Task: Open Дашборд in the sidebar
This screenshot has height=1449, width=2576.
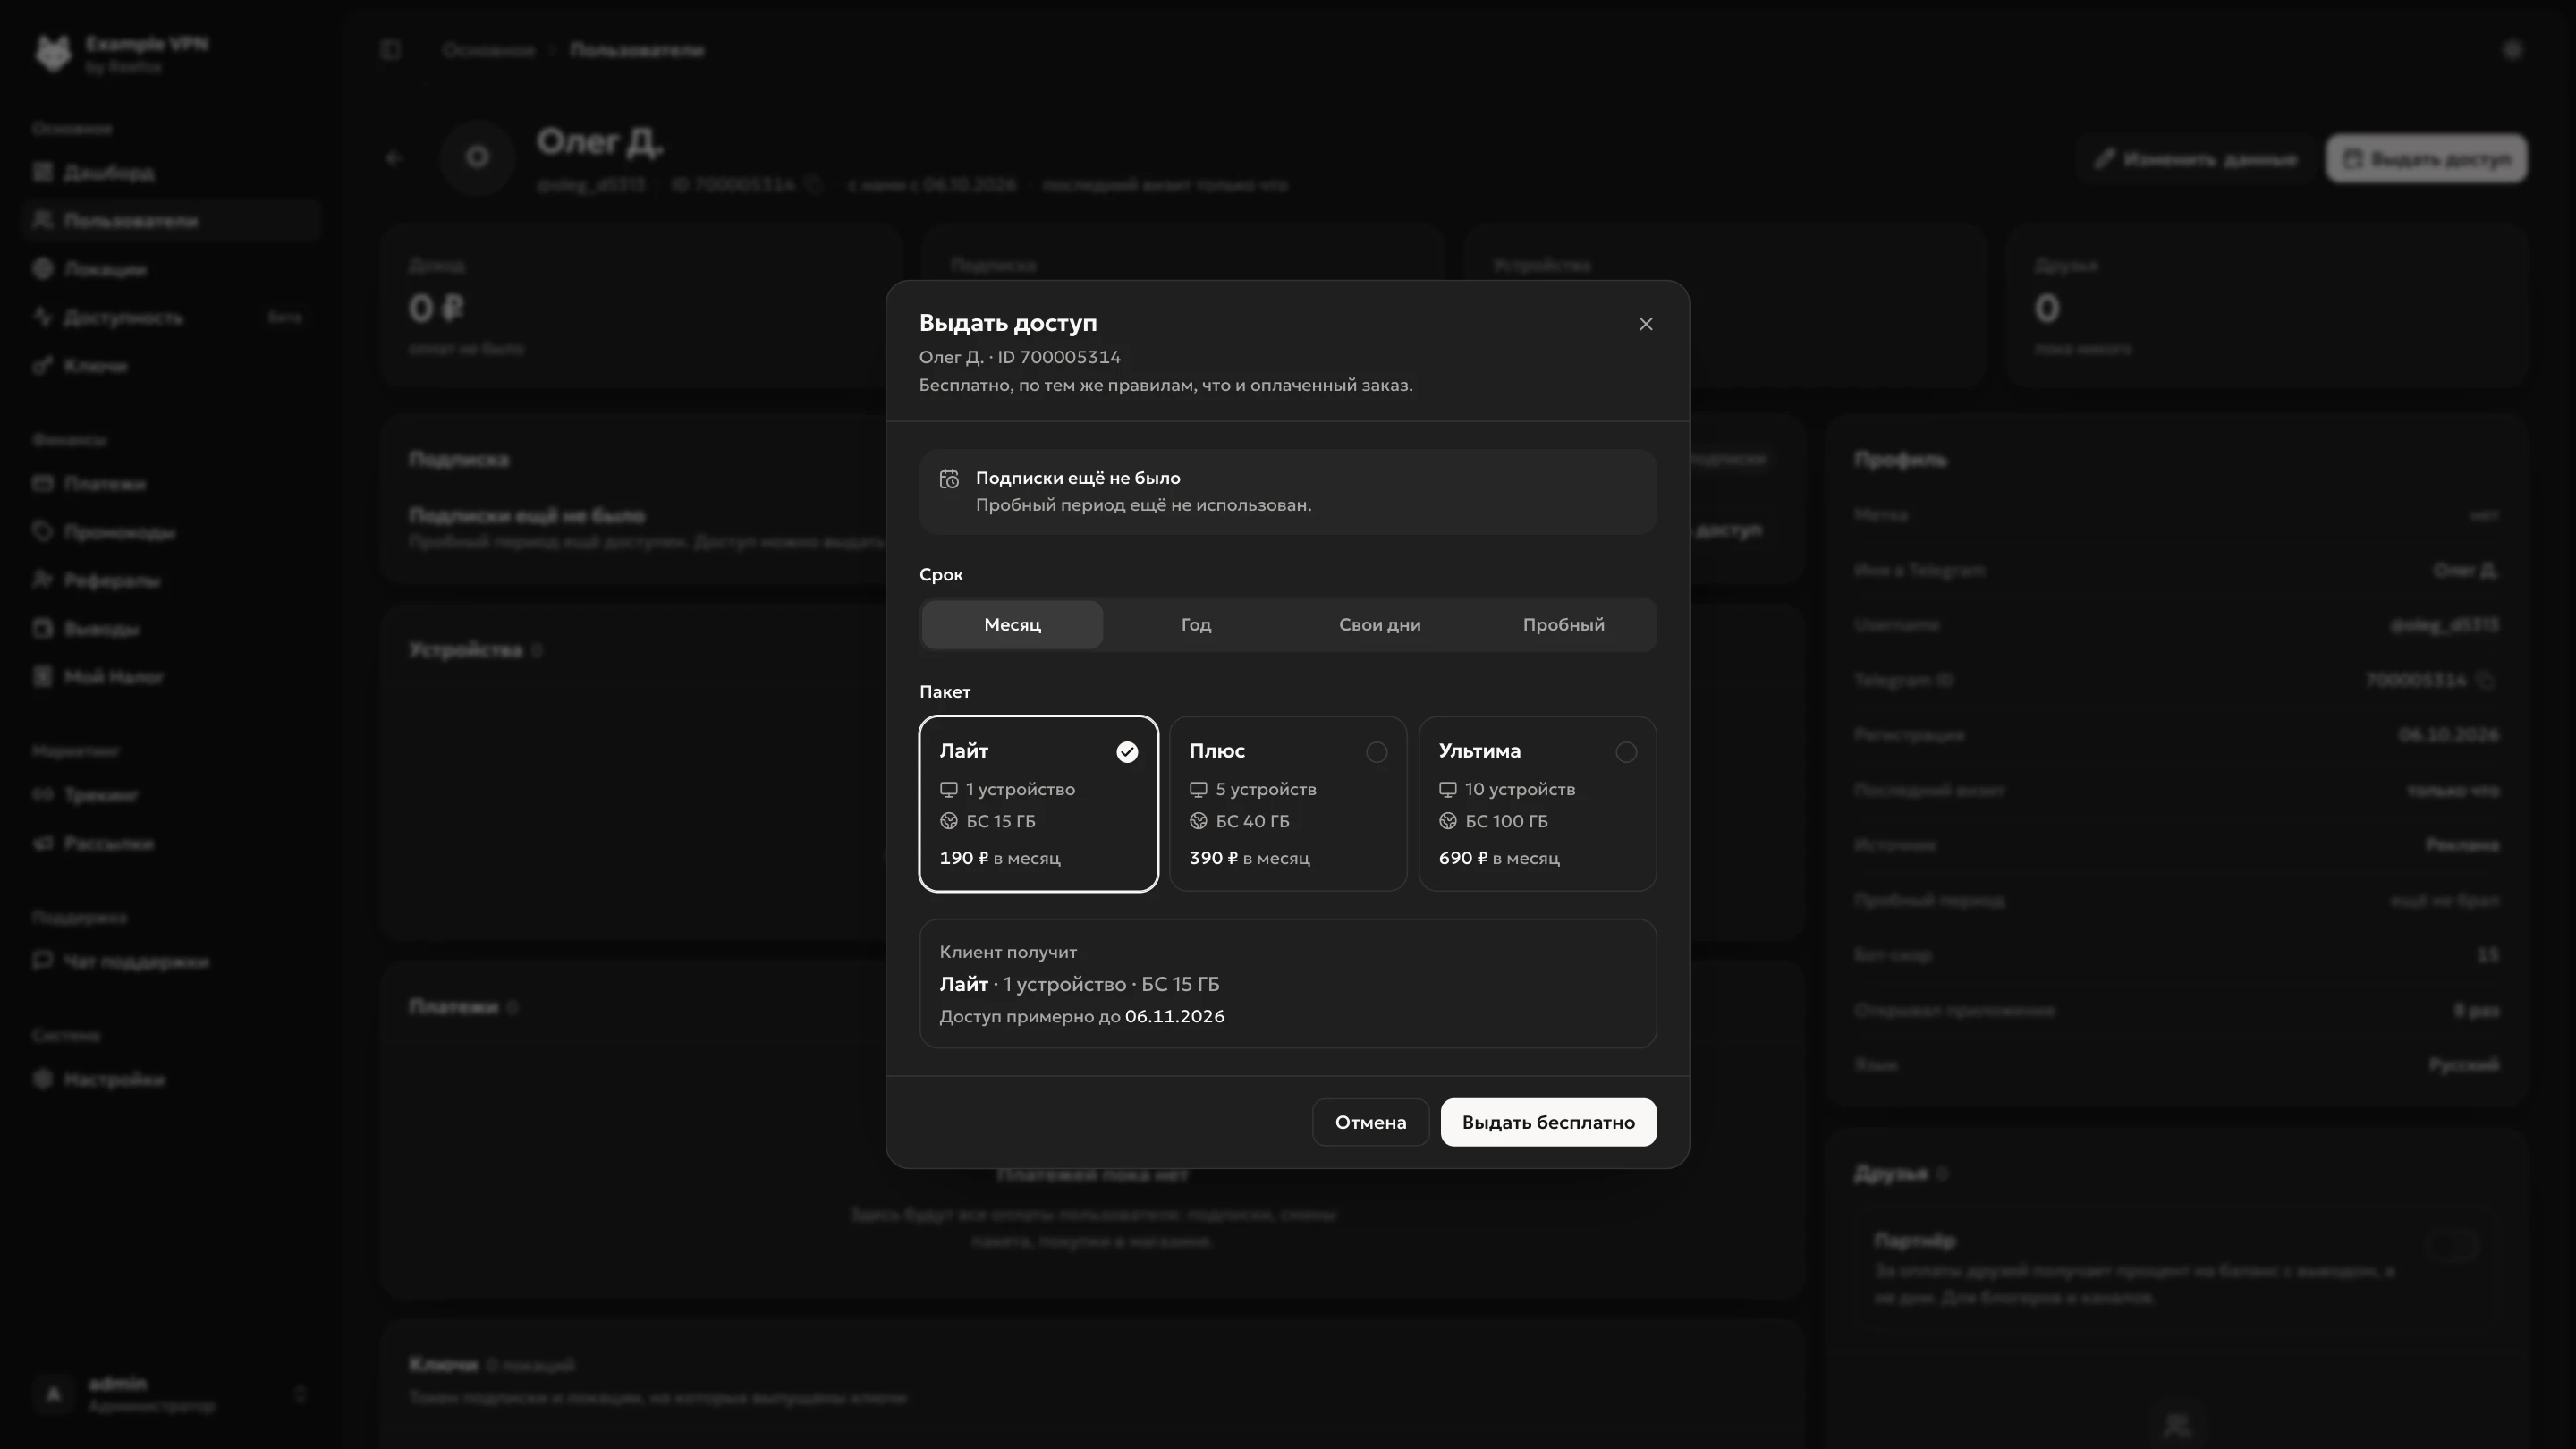Action: pyautogui.click(x=170, y=173)
